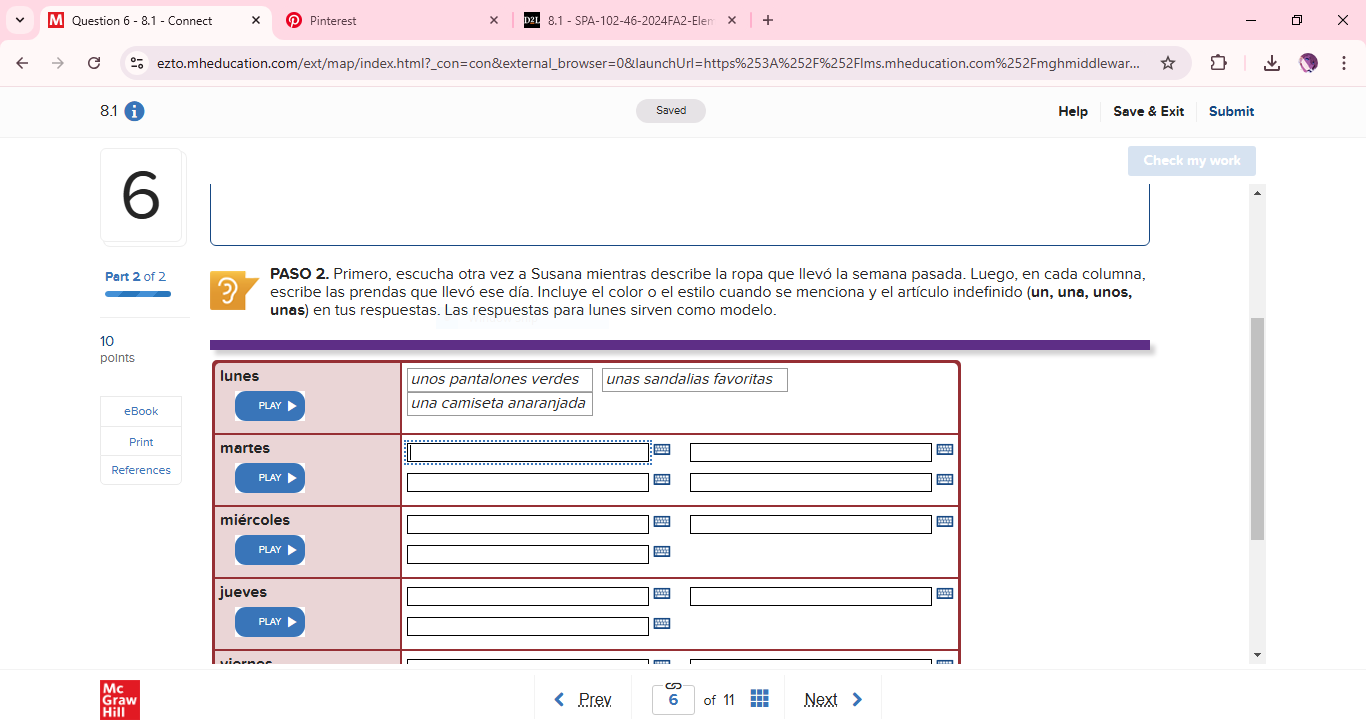Open the question grid navigator icon
Image resolution: width=1366 pixels, height=728 pixels.
pos(759,699)
